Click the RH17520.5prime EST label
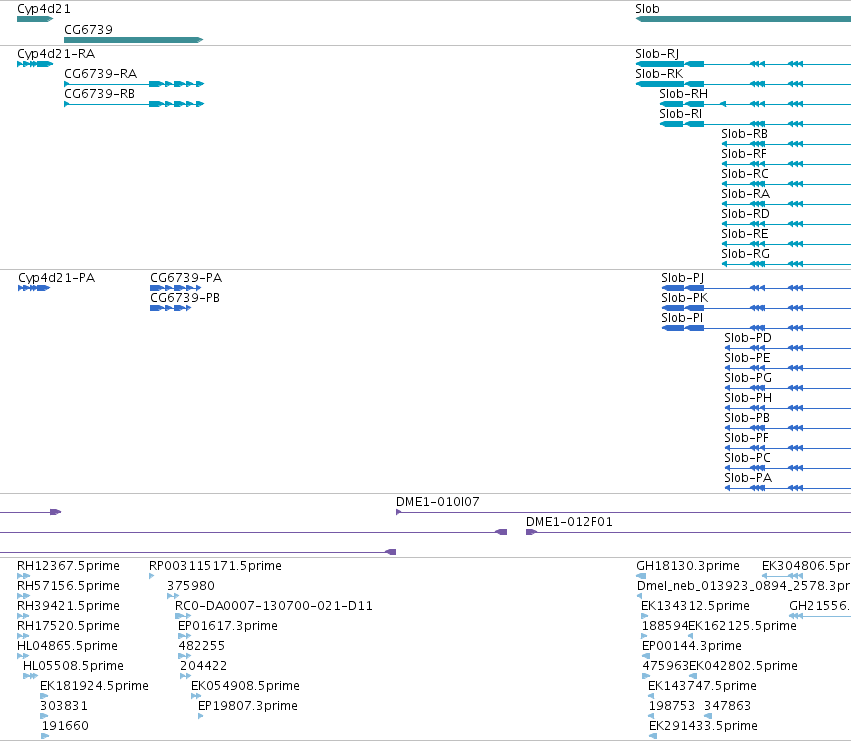This screenshot has width=851, height=741. coord(68,626)
